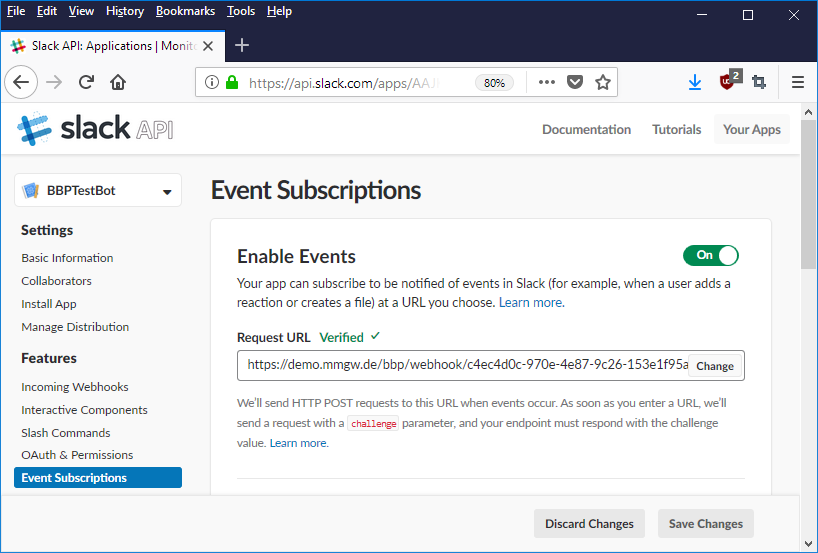818x553 pixels.
Task: Show site information via the info icon
Action: [x=211, y=82]
